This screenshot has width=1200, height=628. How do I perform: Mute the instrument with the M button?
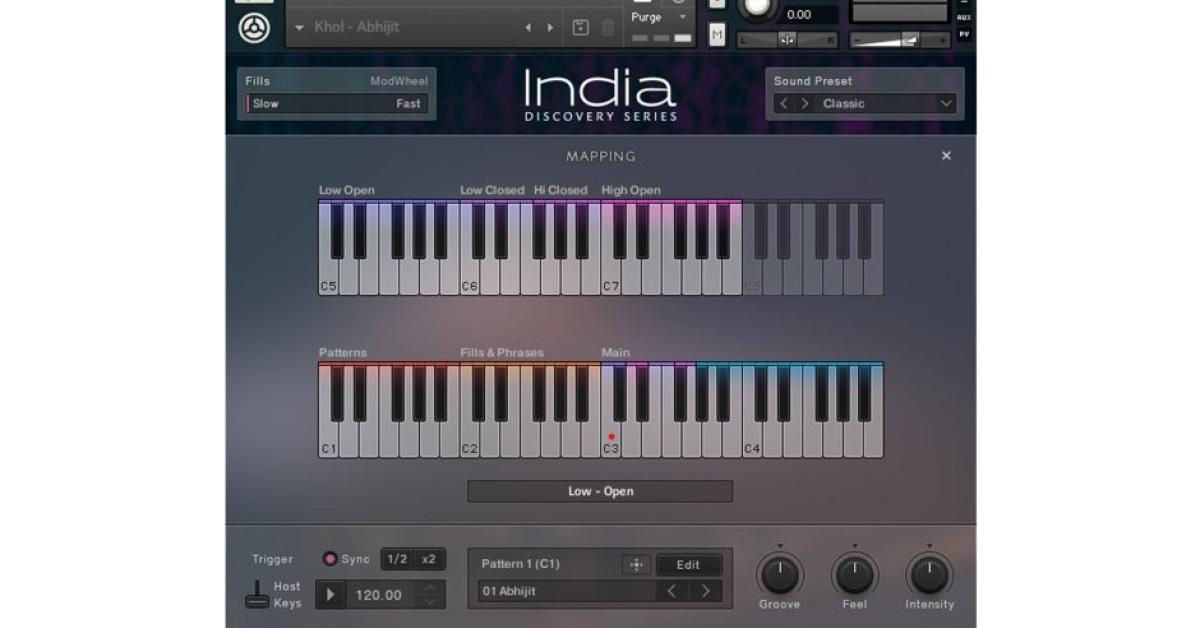click(716, 33)
